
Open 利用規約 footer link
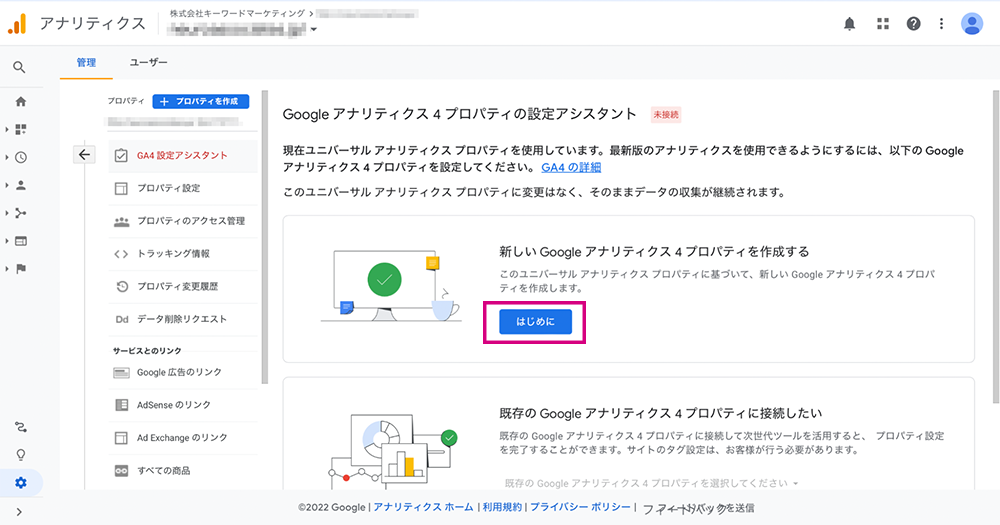pyautogui.click(x=502, y=507)
